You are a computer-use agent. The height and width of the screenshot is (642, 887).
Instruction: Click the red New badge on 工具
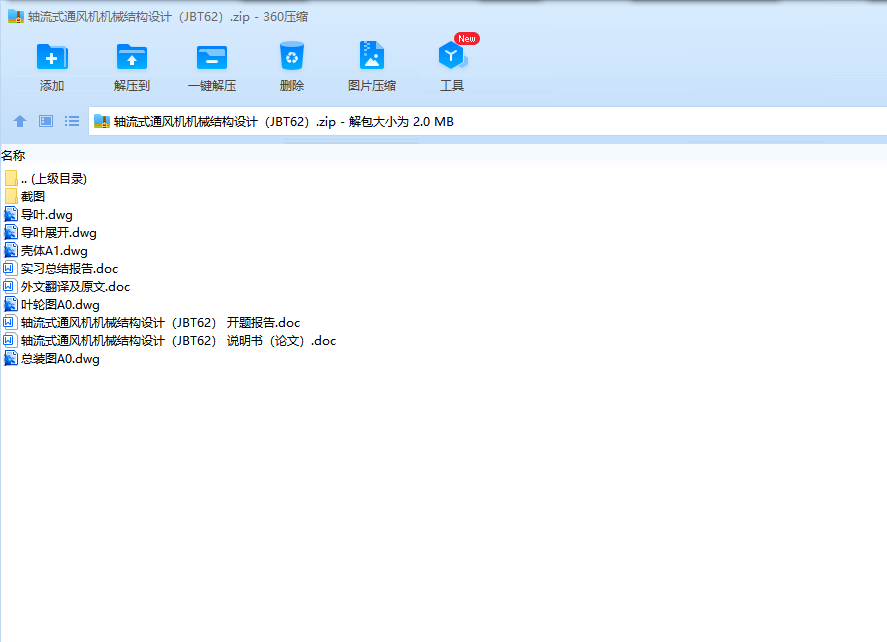467,38
